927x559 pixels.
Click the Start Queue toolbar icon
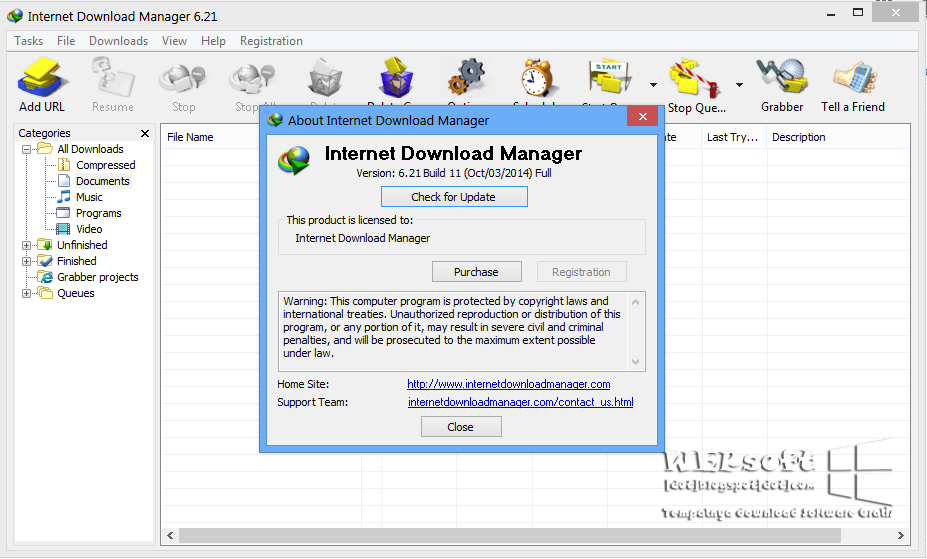click(x=611, y=78)
